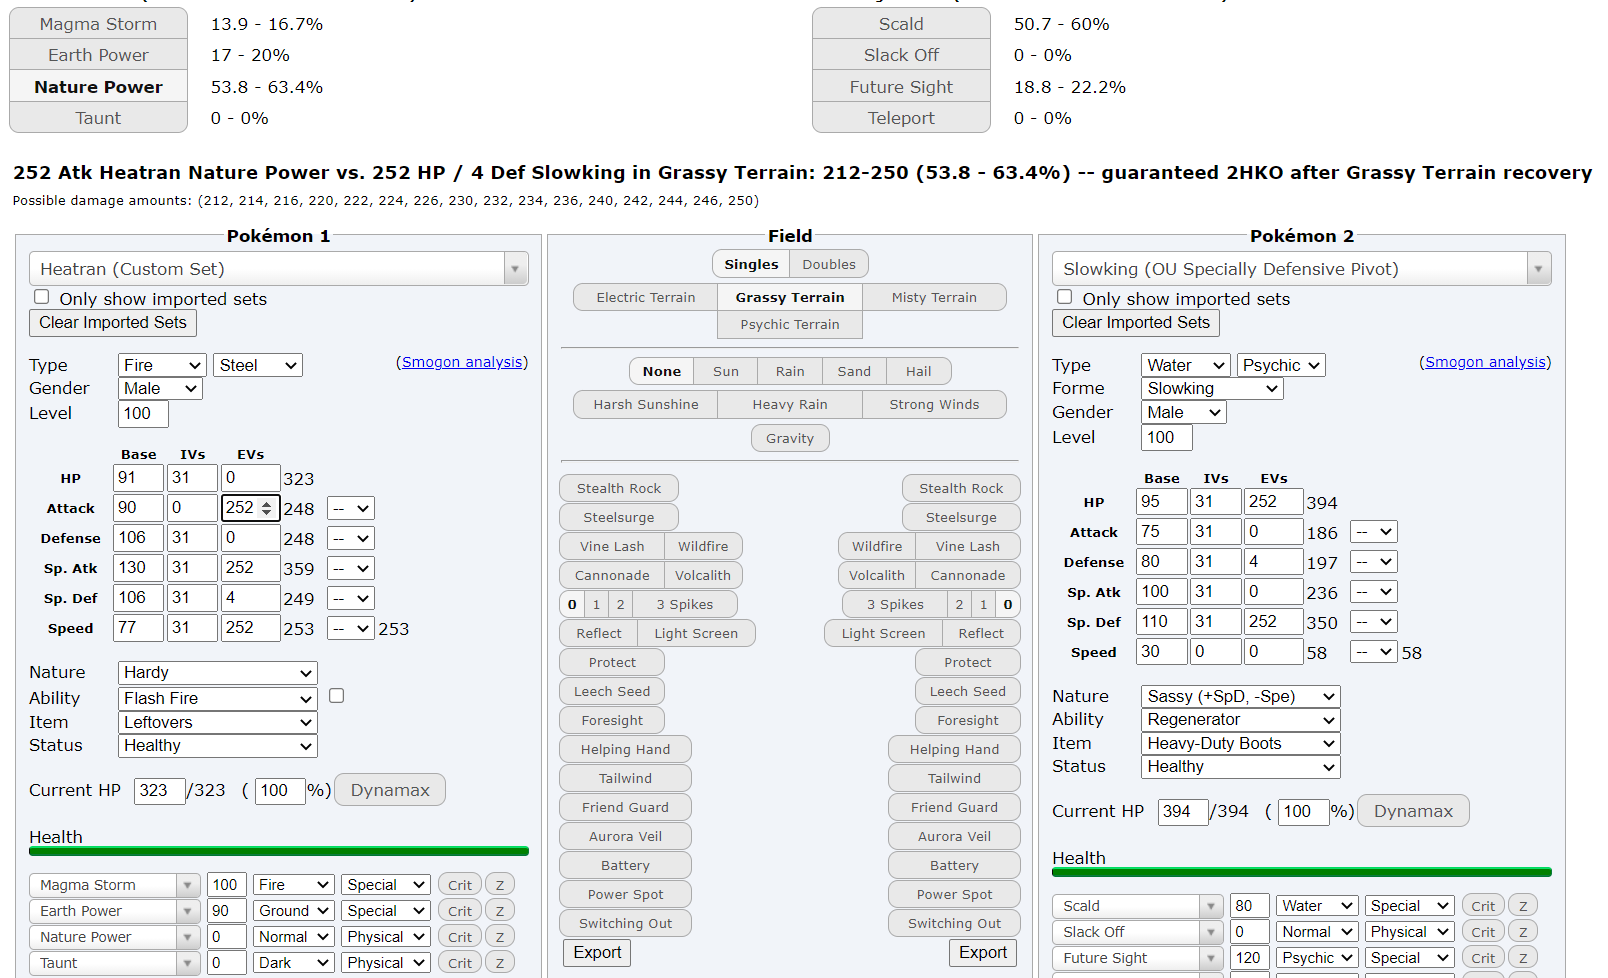Toggle Crit for Magma Storm
The width and height of the screenshot is (1608, 978).
[460, 885]
